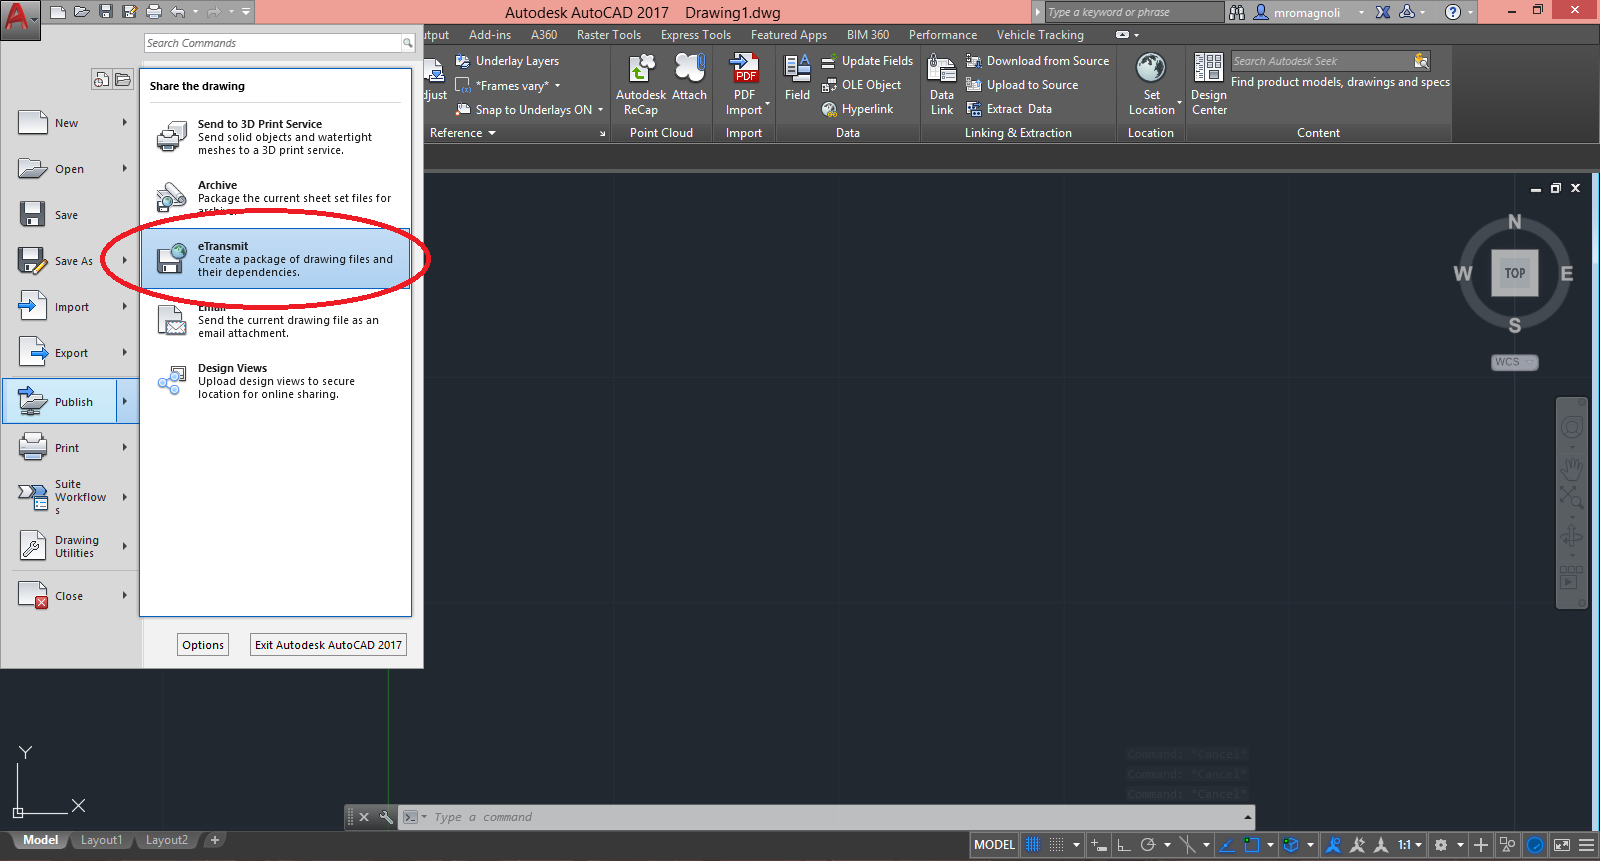Click the Plot printer icon in Quick Access toolbar
This screenshot has width=1600, height=861.
click(154, 12)
